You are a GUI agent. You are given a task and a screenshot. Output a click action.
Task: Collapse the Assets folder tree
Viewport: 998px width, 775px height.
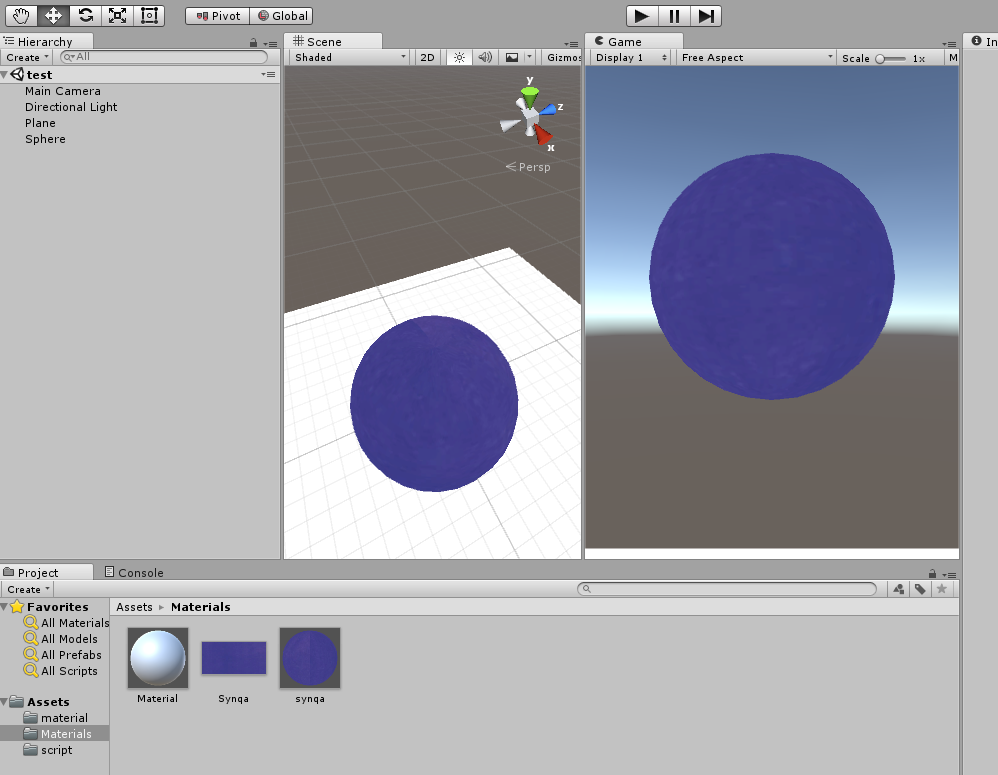(4, 702)
